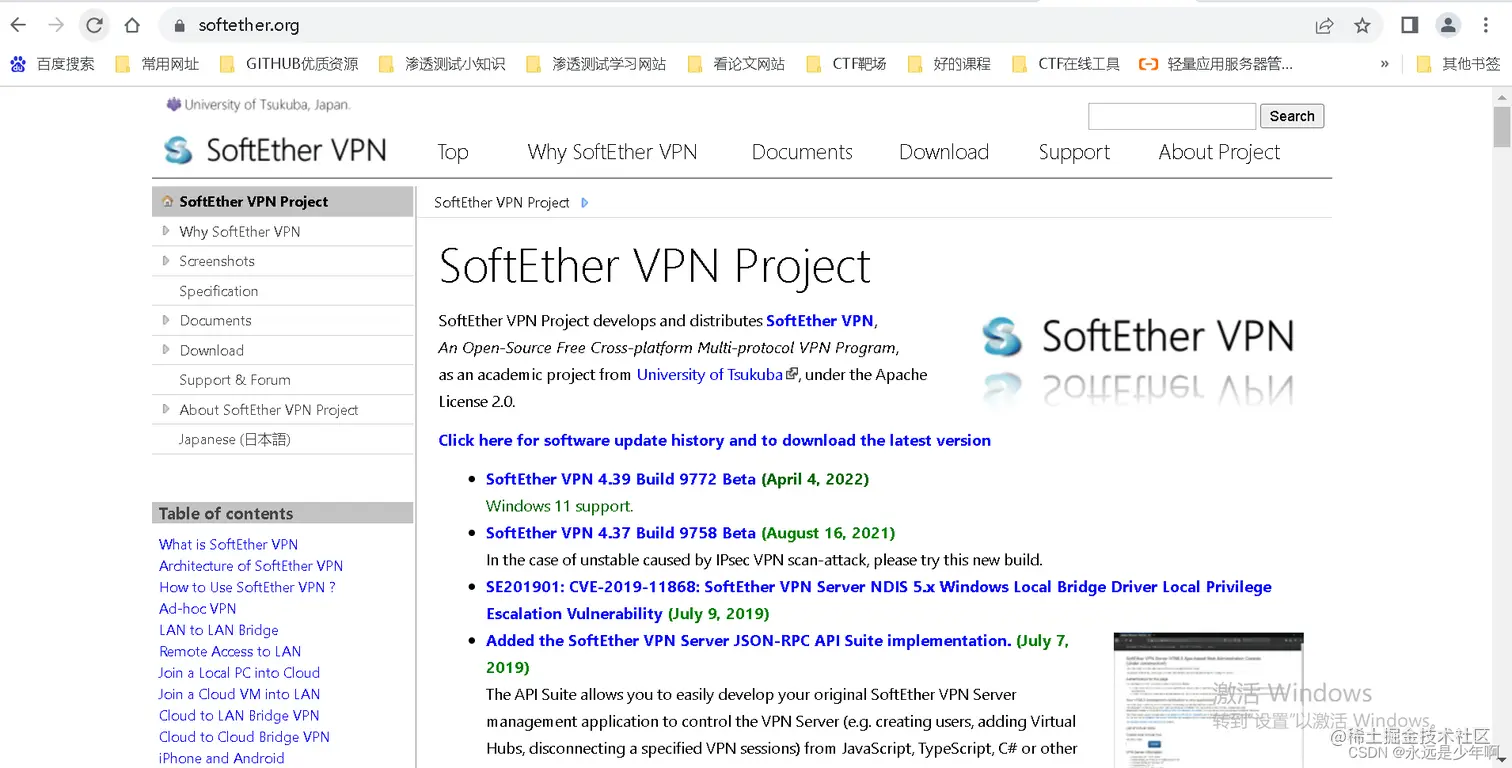Open Specification in the sidebar

(219, 291)
